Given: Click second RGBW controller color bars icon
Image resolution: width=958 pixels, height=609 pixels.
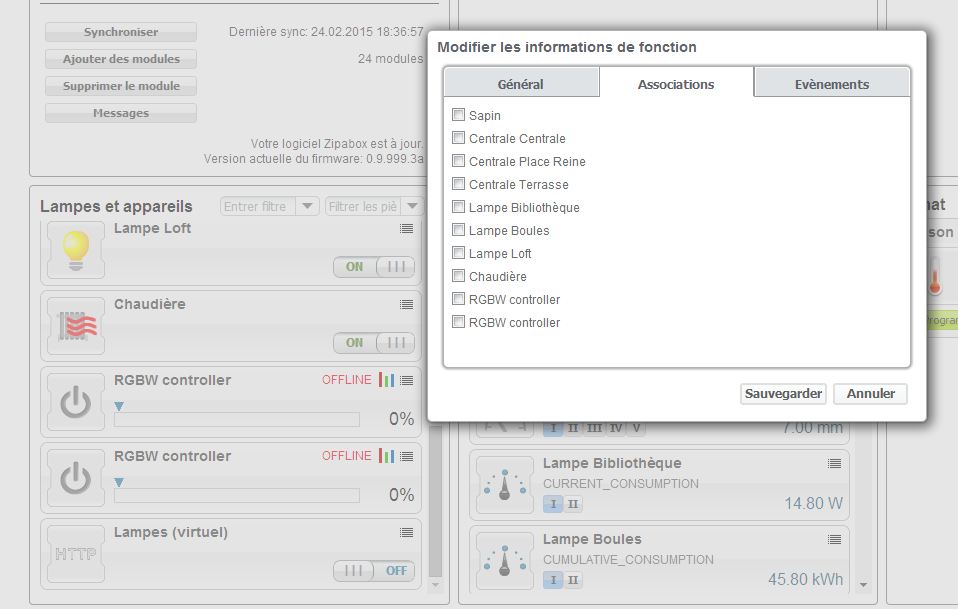Looking at the screenshot, I should (x=387, y=456).
